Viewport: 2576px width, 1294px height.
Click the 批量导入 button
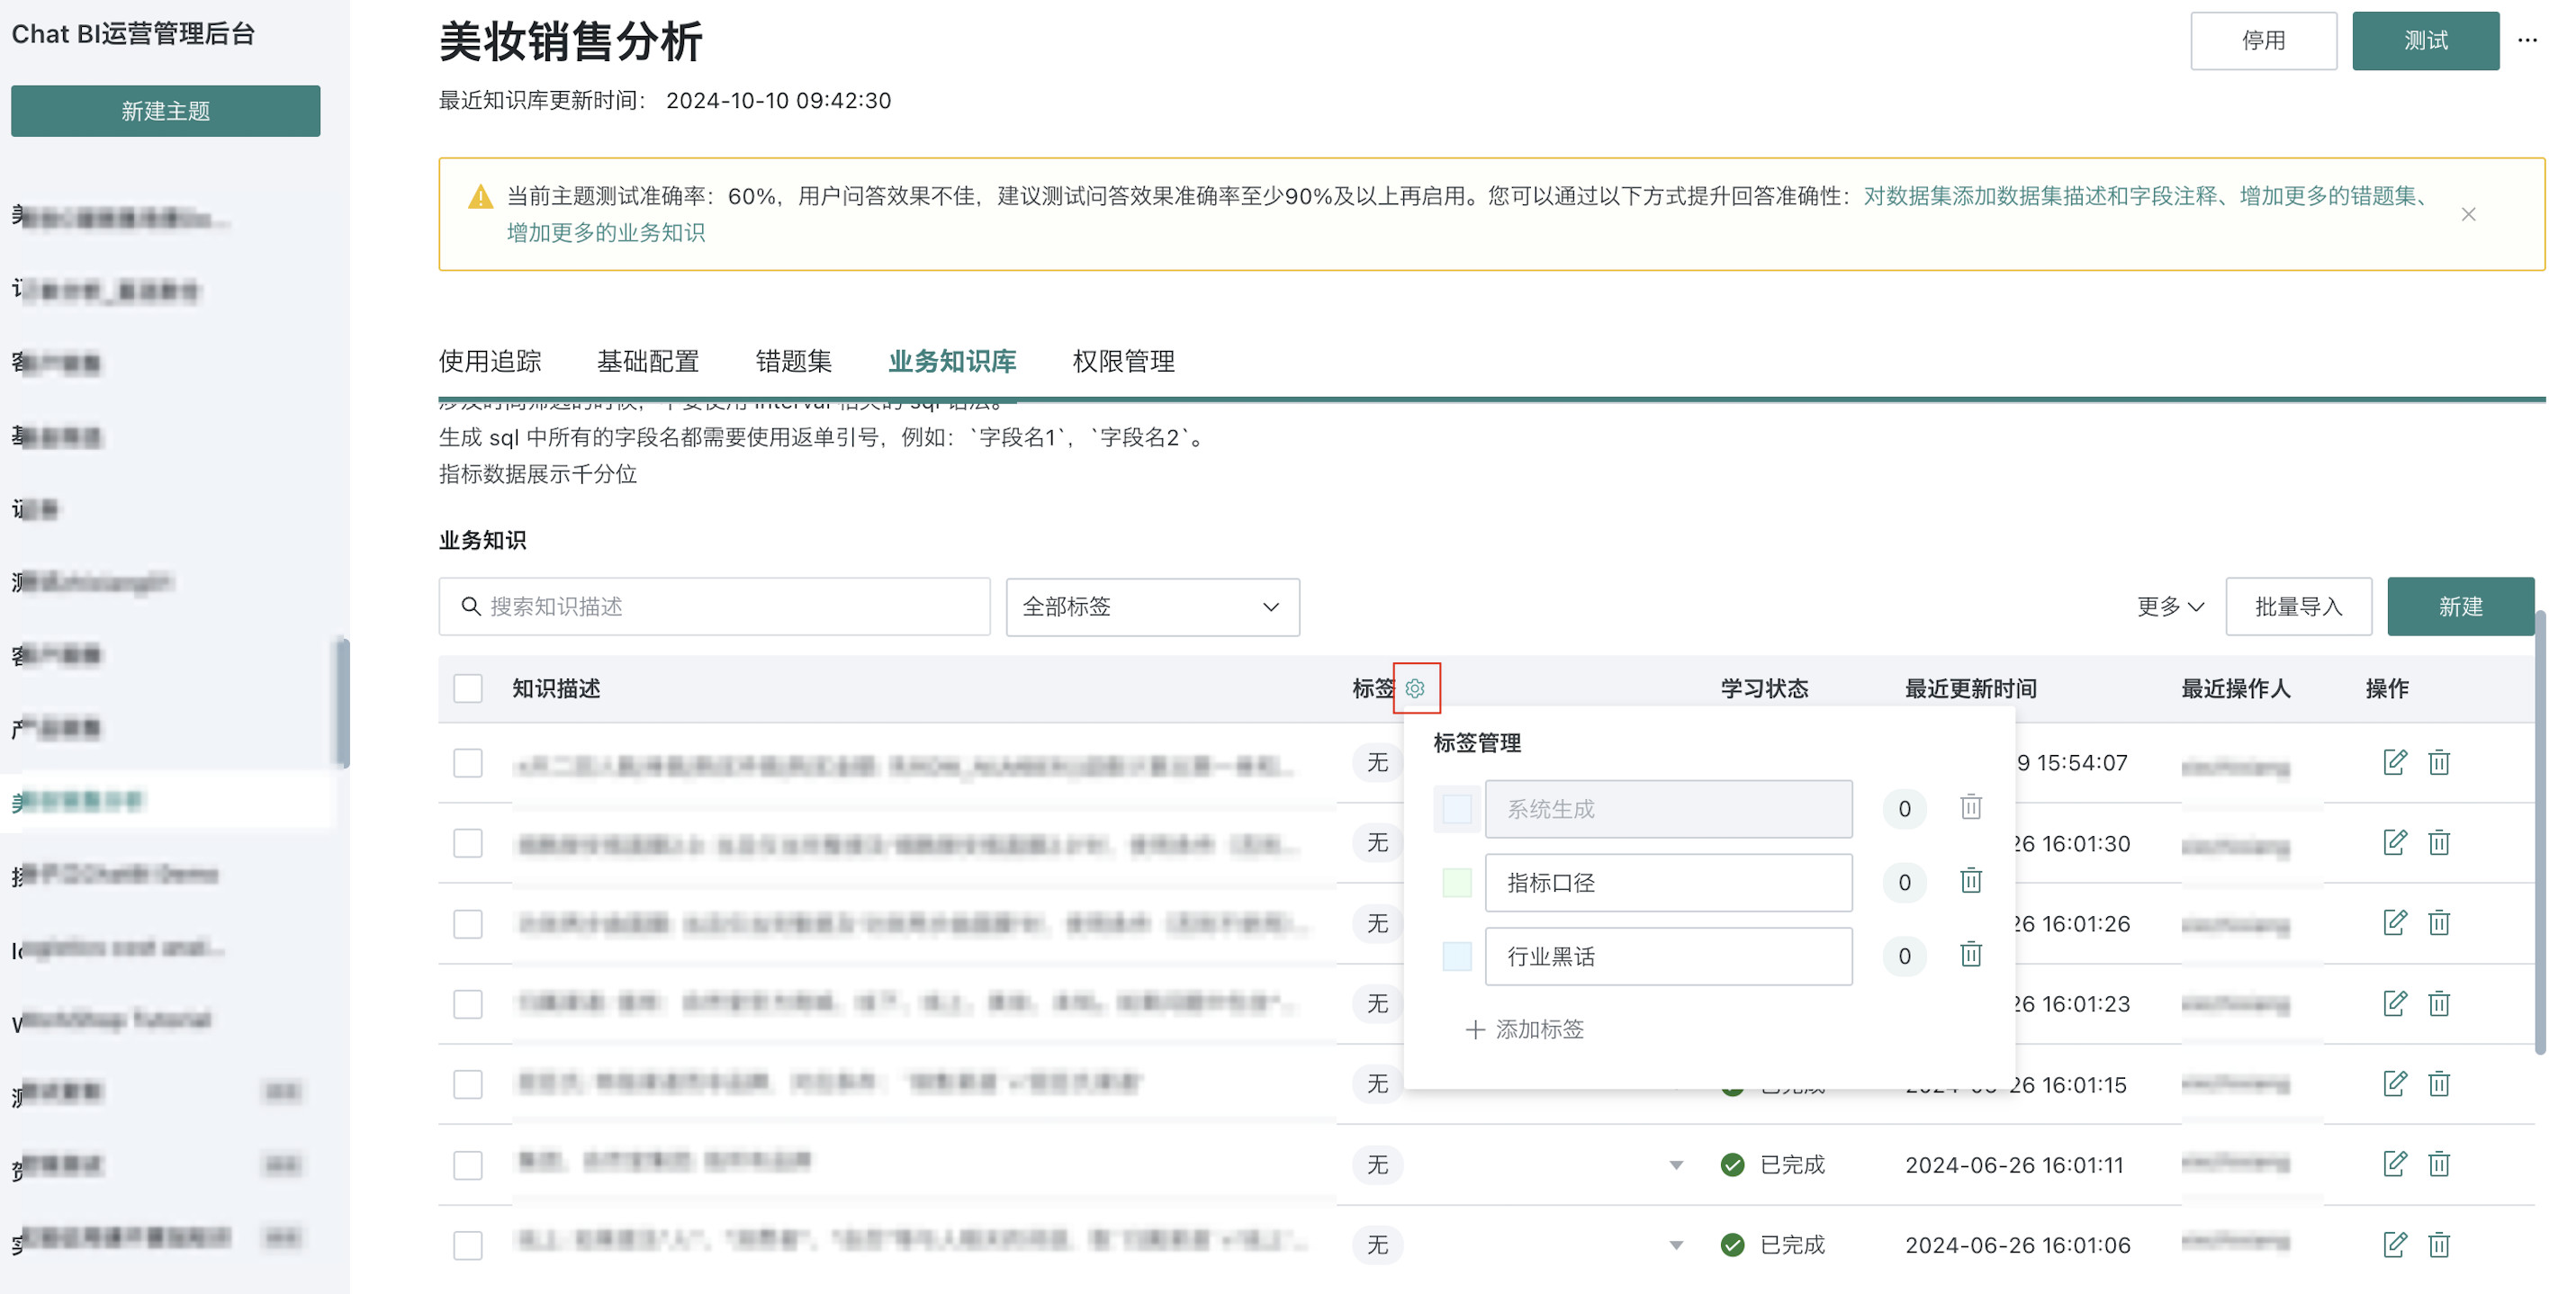(x=2298, y=607)
